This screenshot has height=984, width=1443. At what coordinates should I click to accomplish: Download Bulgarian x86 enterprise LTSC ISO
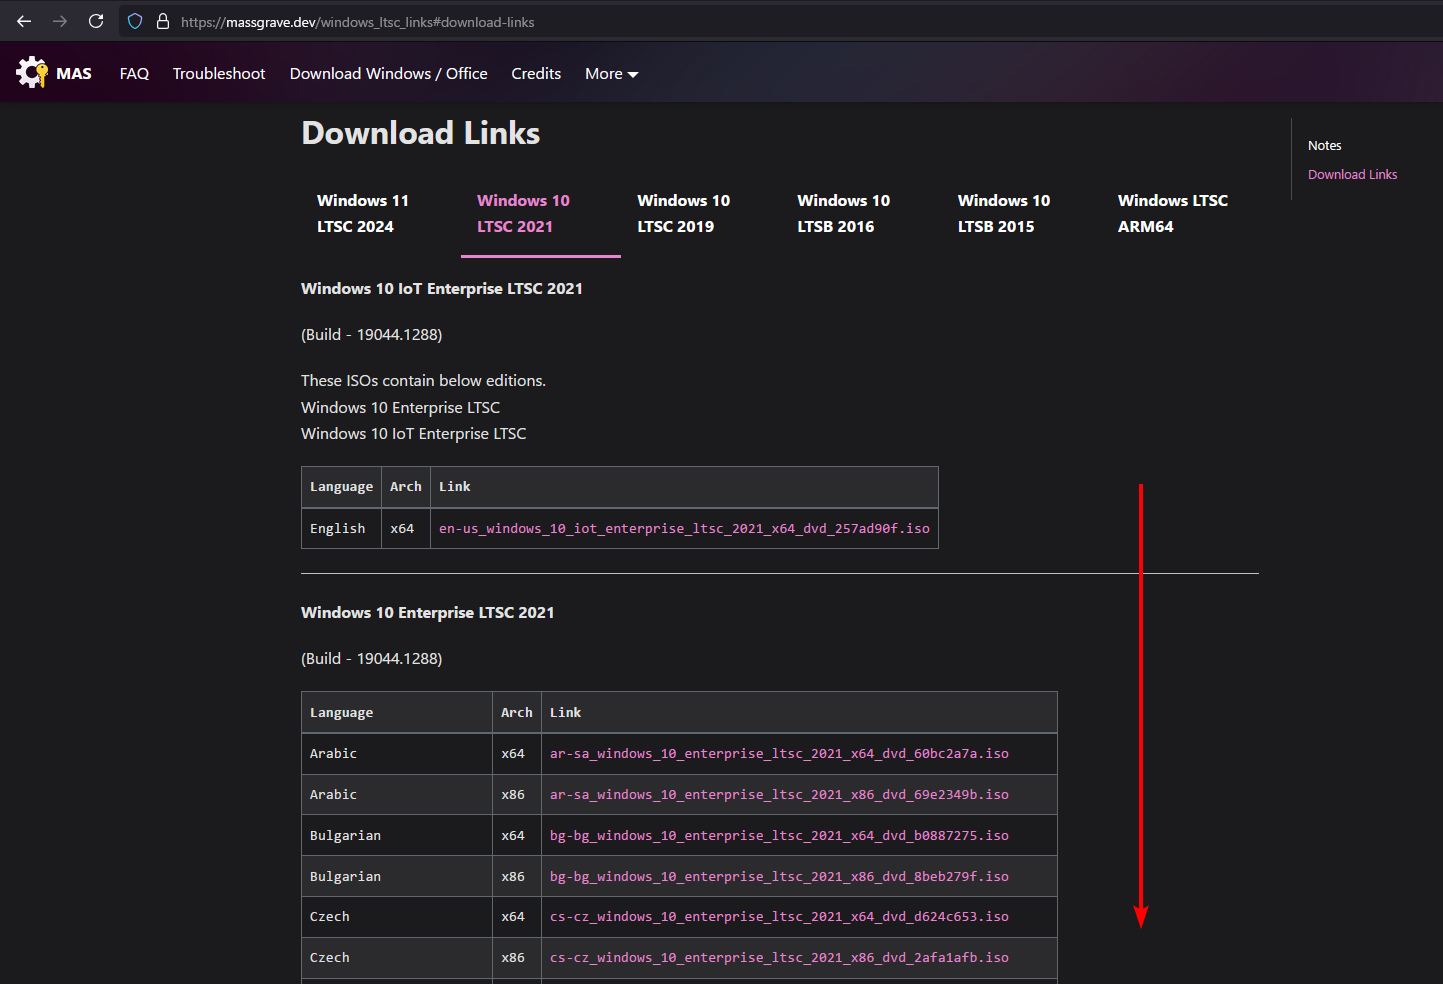tap(779, 877)
